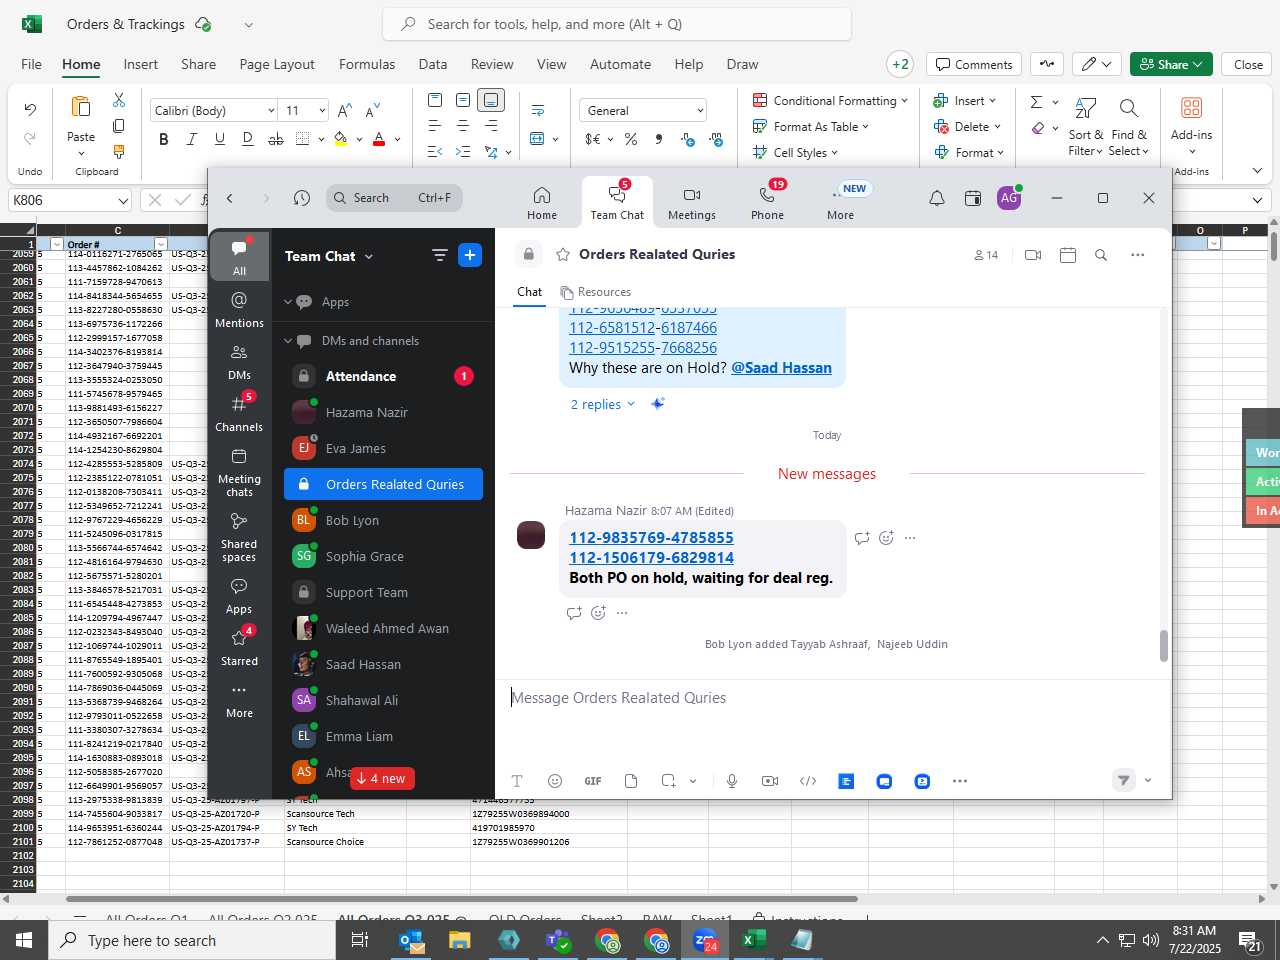The image size is (1280, 960).
Task: Search within Orders Realated Quries chat
Action: pos(1100,255)
